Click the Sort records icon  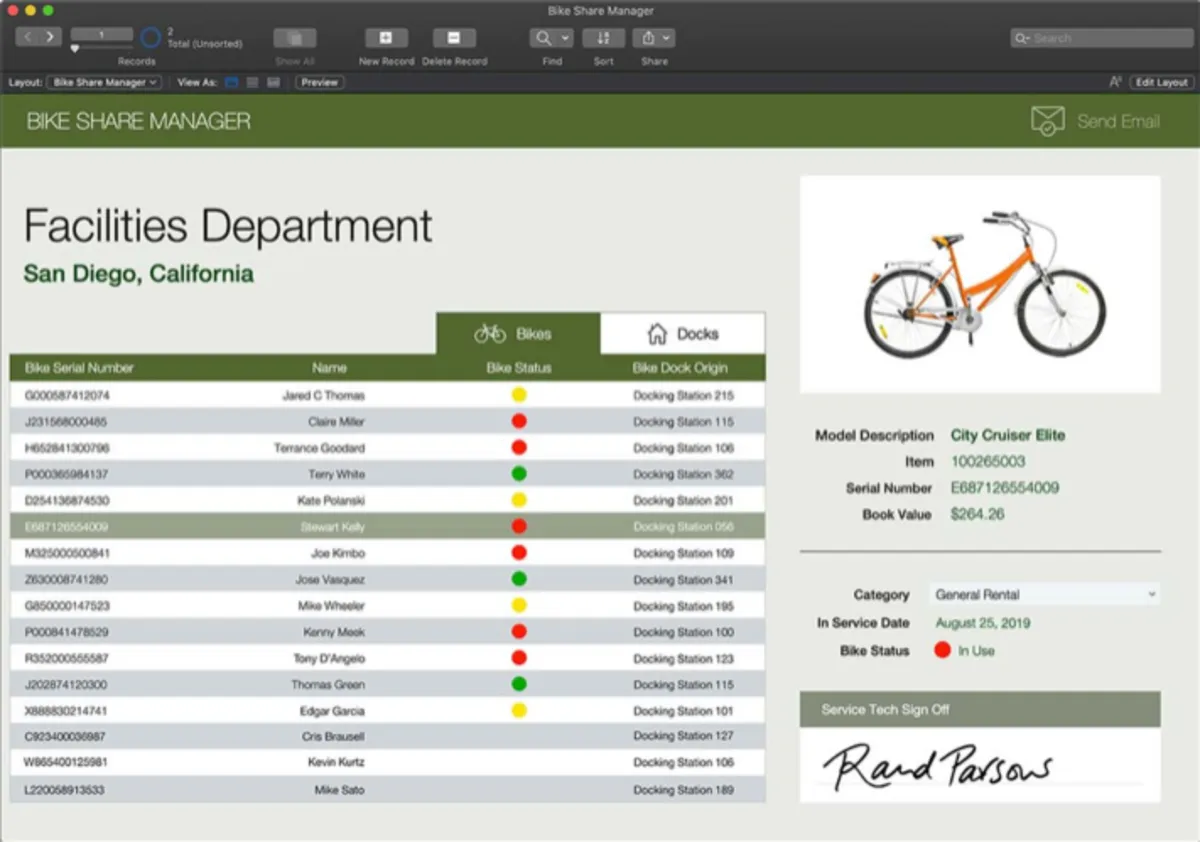603,38
